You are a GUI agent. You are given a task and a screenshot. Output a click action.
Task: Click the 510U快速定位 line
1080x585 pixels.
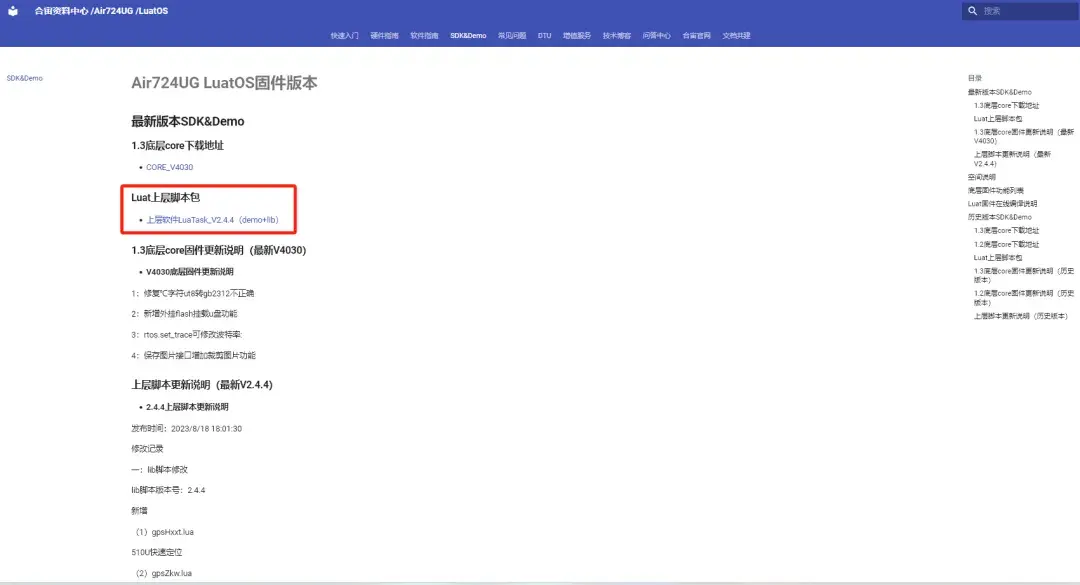click(x=157, y=552)
